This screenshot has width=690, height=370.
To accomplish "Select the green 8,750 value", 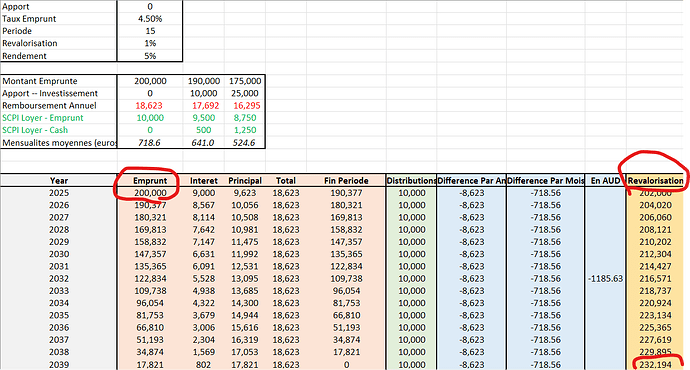I will coord(245,117).
